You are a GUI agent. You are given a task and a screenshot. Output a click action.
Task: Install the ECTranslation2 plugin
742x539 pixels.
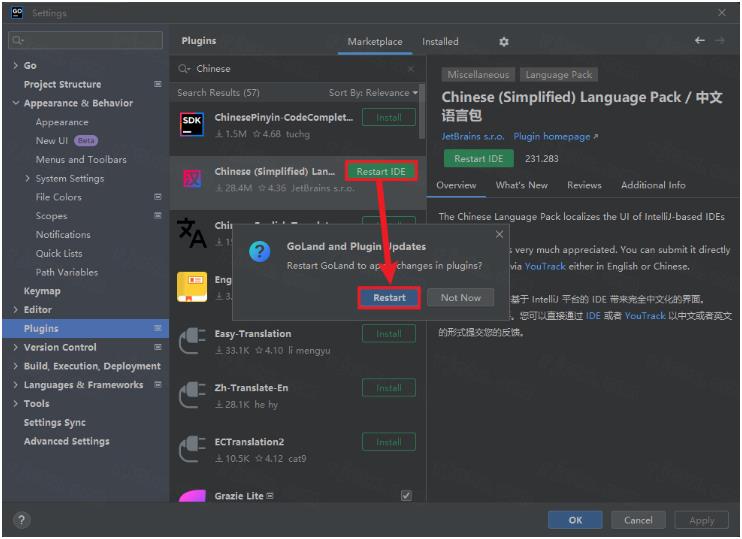click(x=389, y=442)
